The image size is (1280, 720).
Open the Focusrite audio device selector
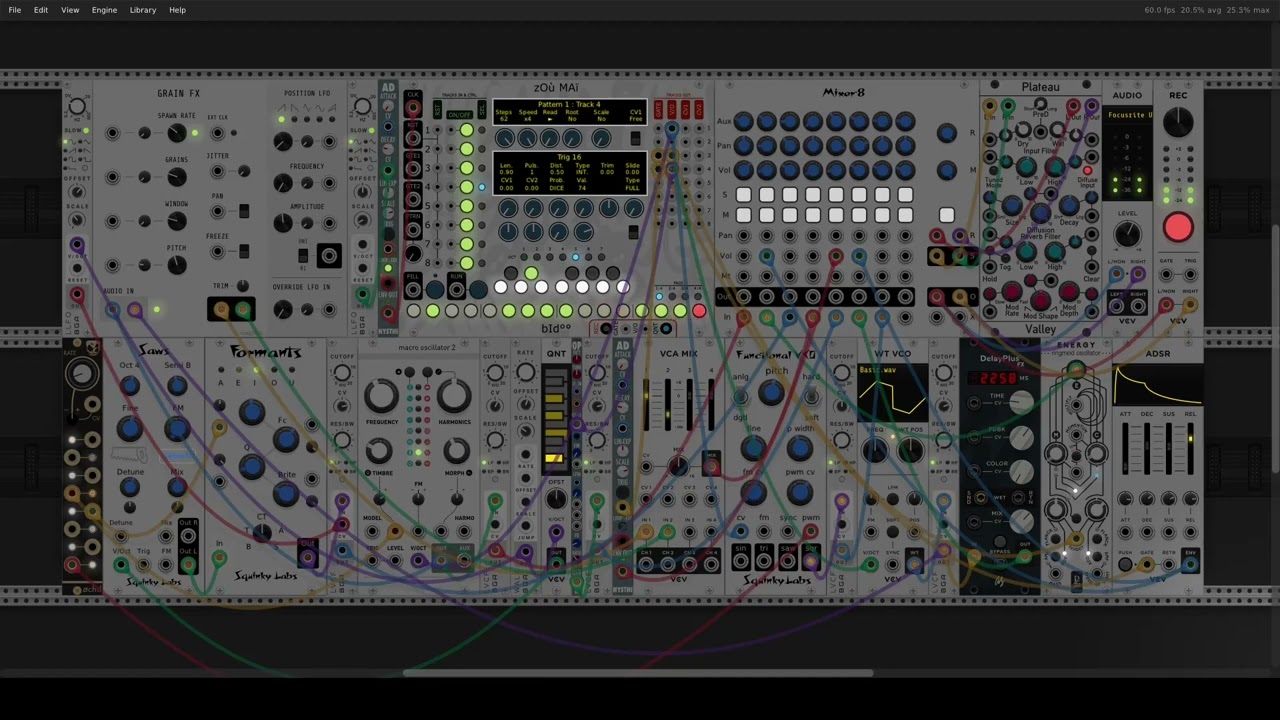pyautogui.click(x=1128, y=115)
